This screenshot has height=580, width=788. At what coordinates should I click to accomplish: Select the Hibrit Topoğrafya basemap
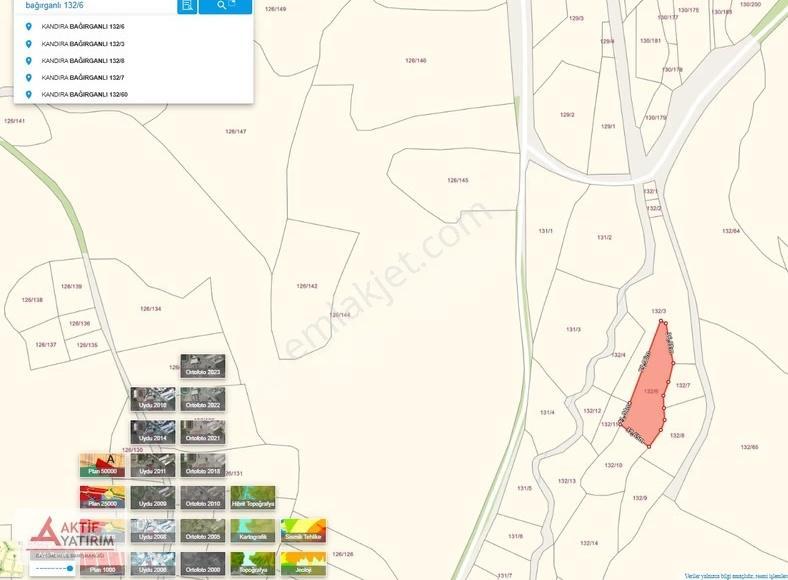tap(253, 498)
